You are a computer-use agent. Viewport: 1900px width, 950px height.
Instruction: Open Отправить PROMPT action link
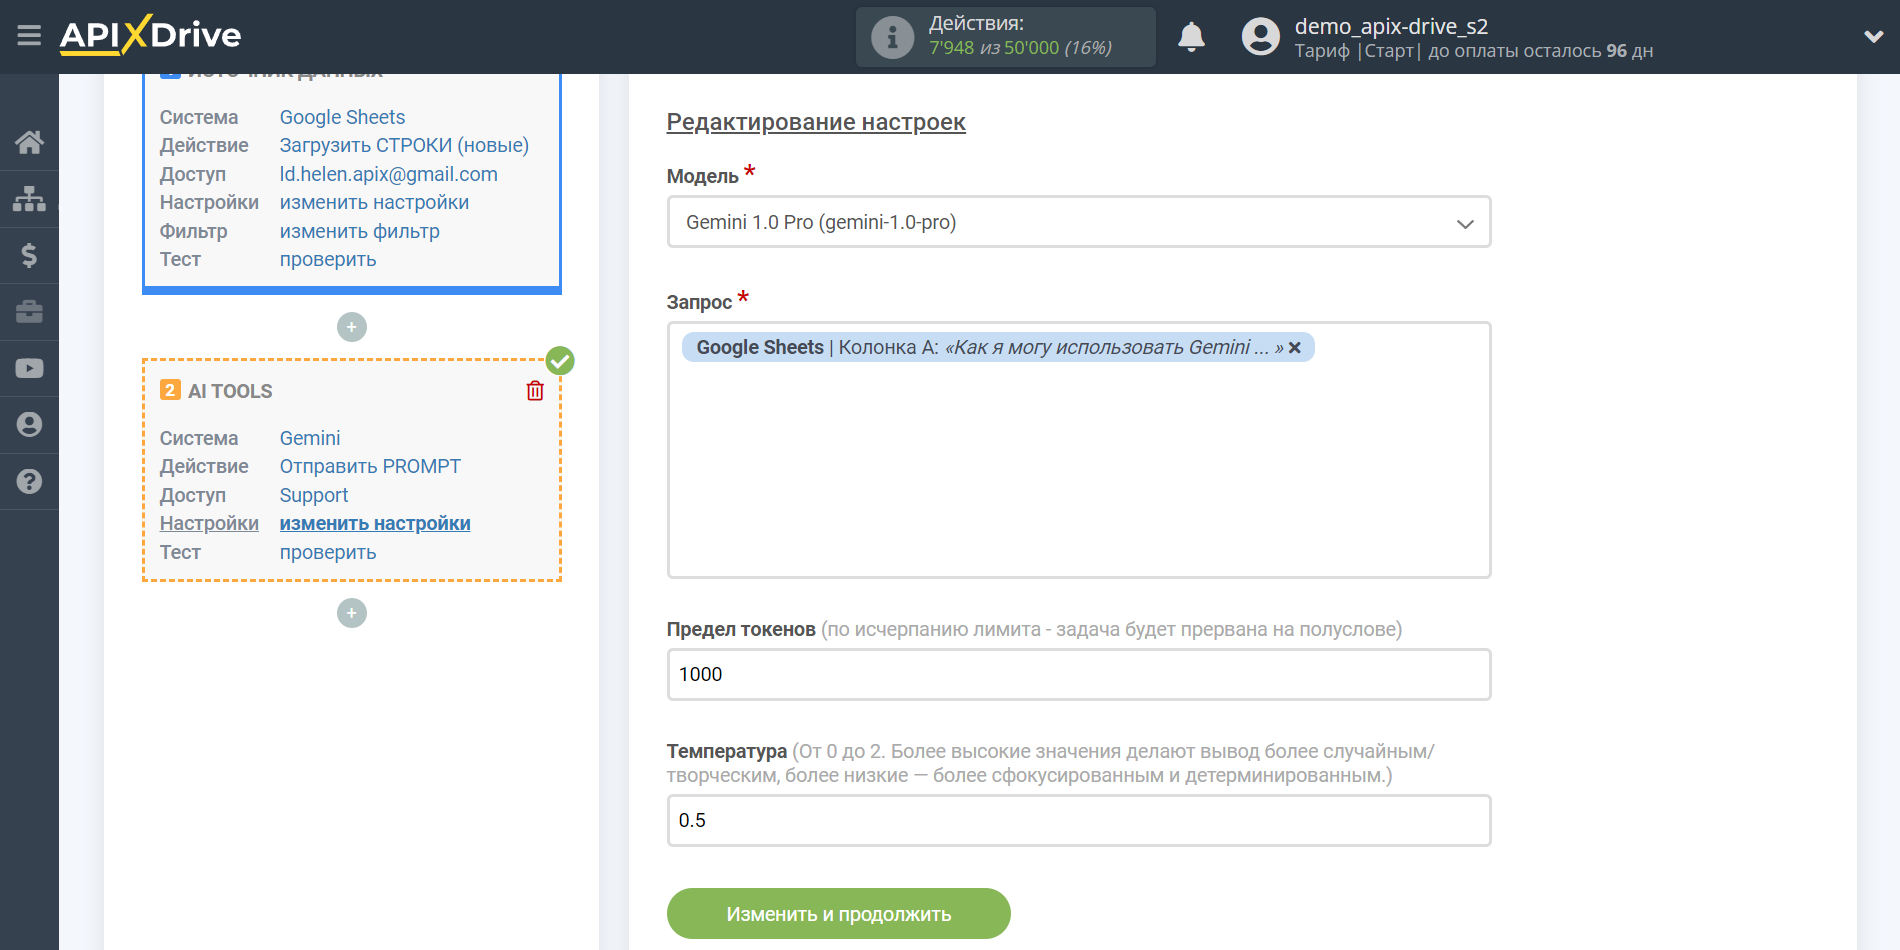tap(370, 466)
